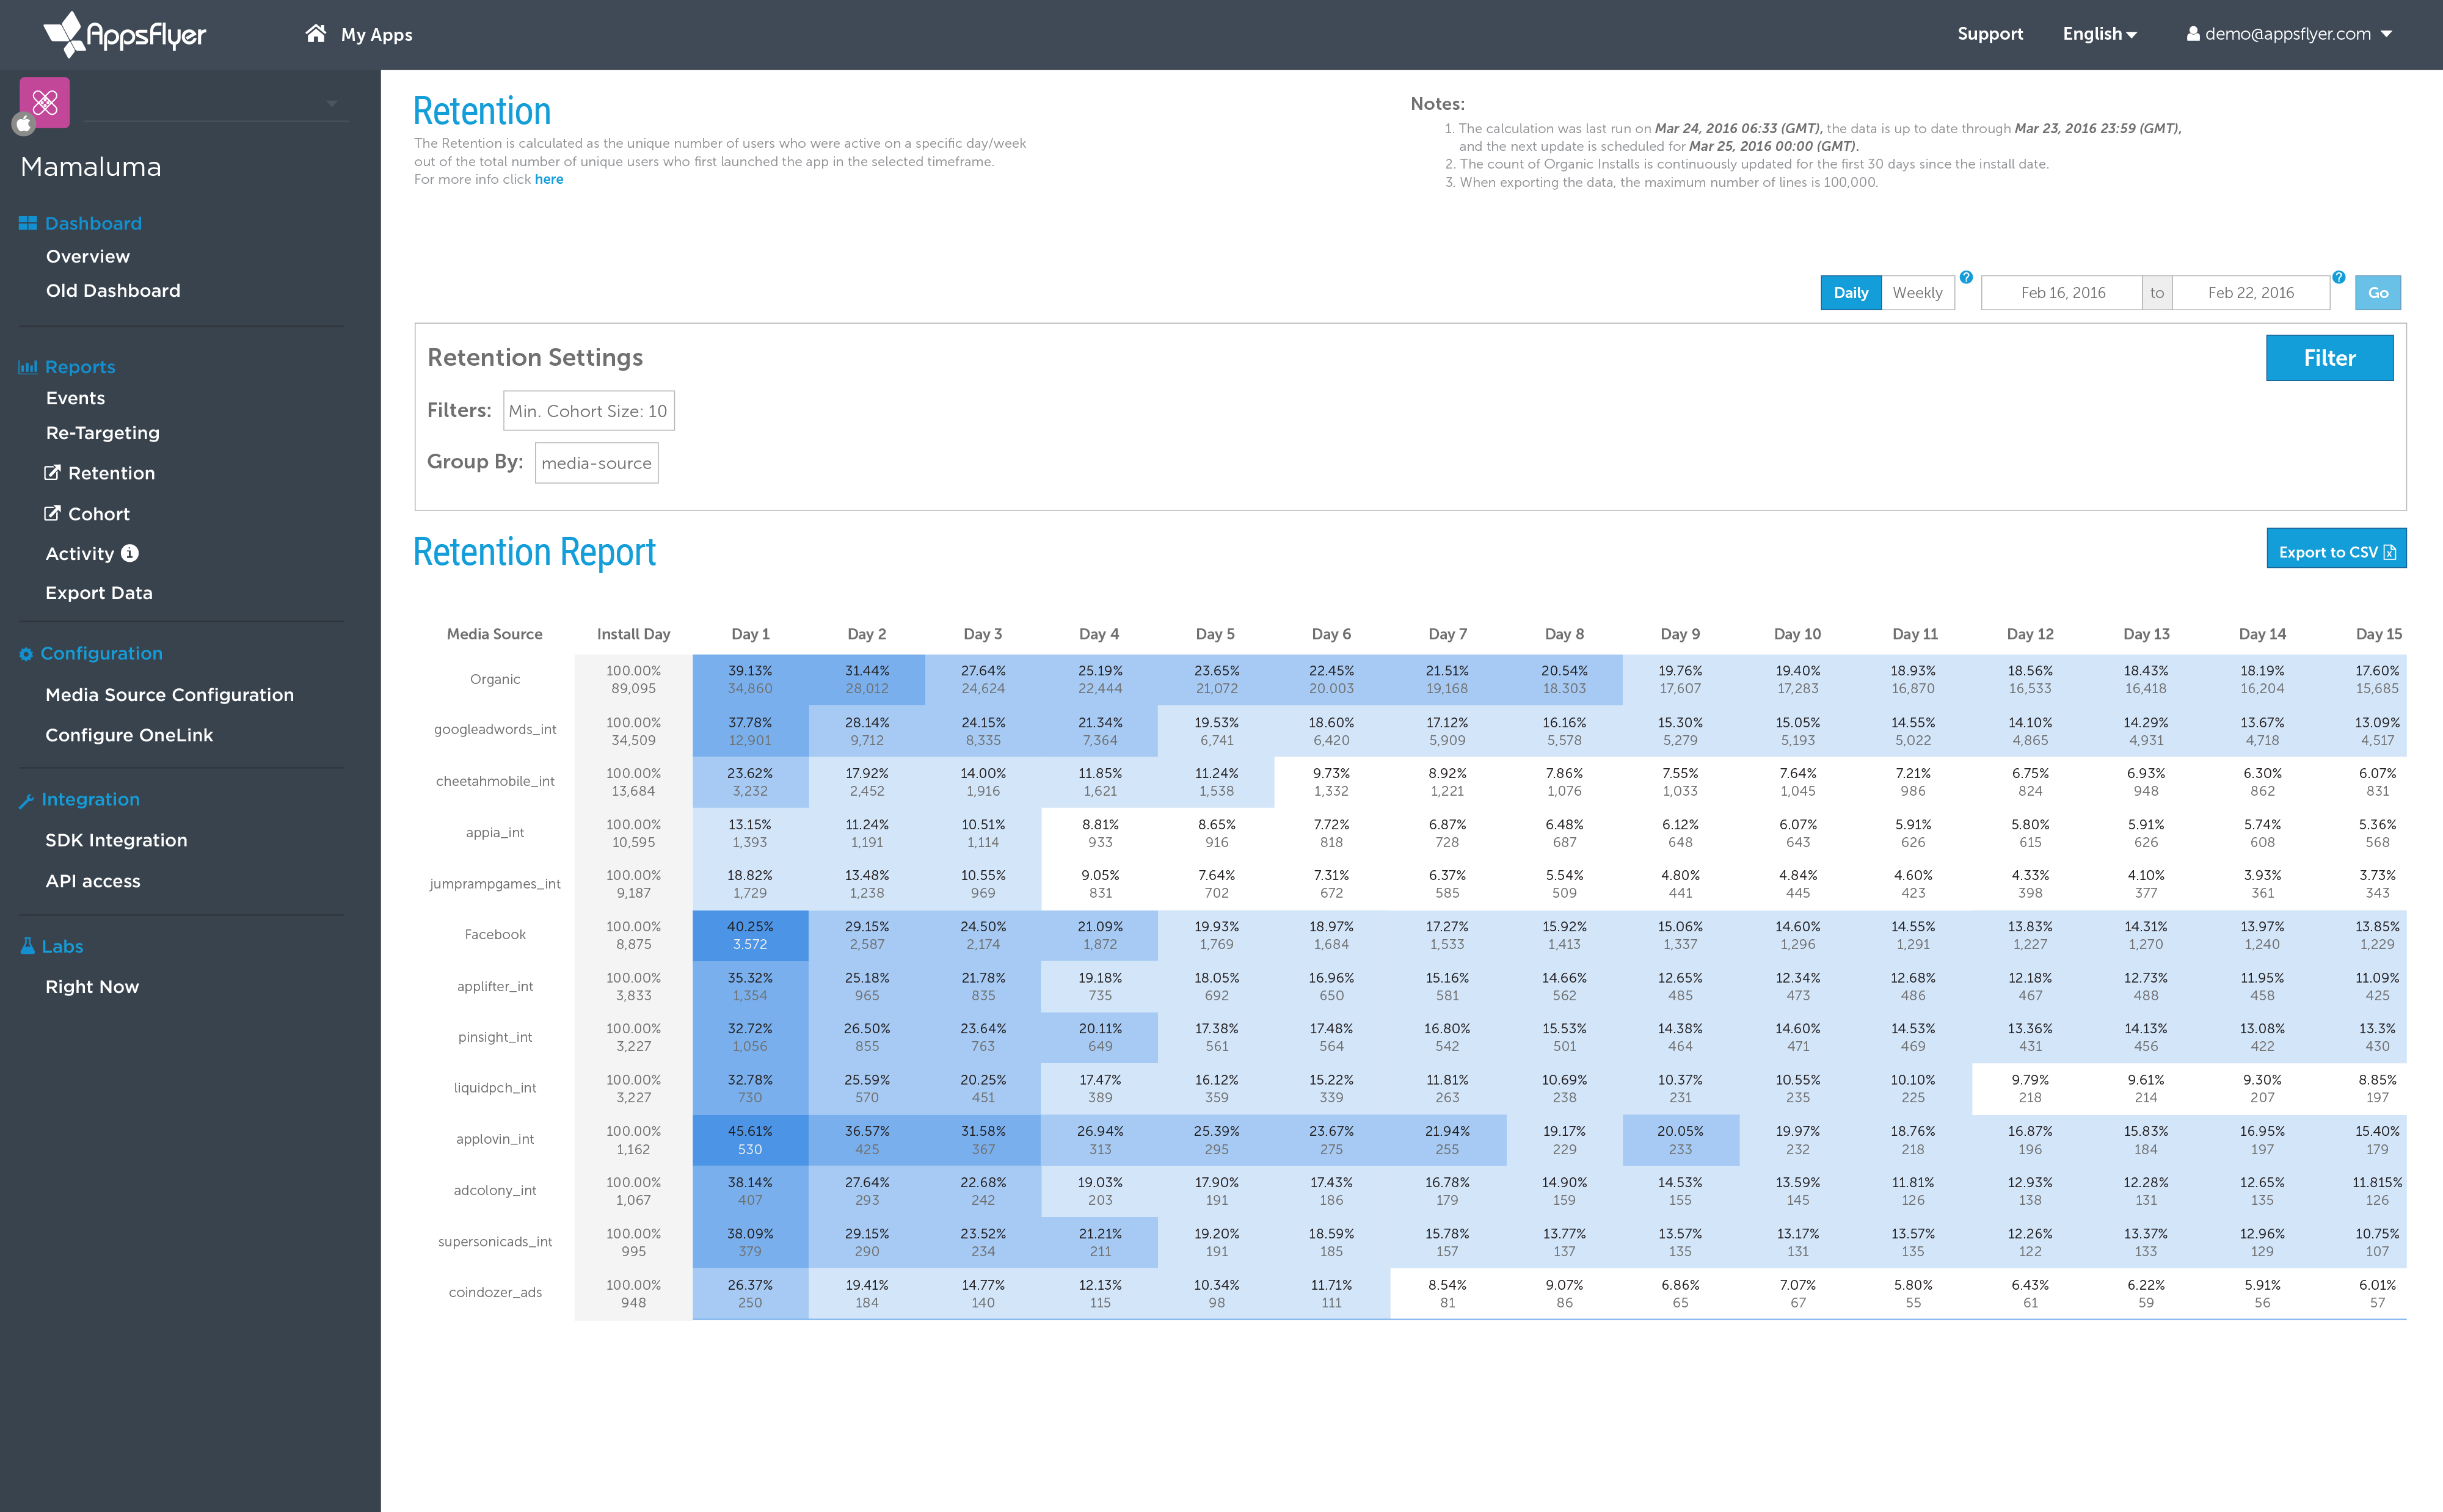Click the help icon beside Weekly toggle
The image size is (2443, 1512).
[1966, 277]
